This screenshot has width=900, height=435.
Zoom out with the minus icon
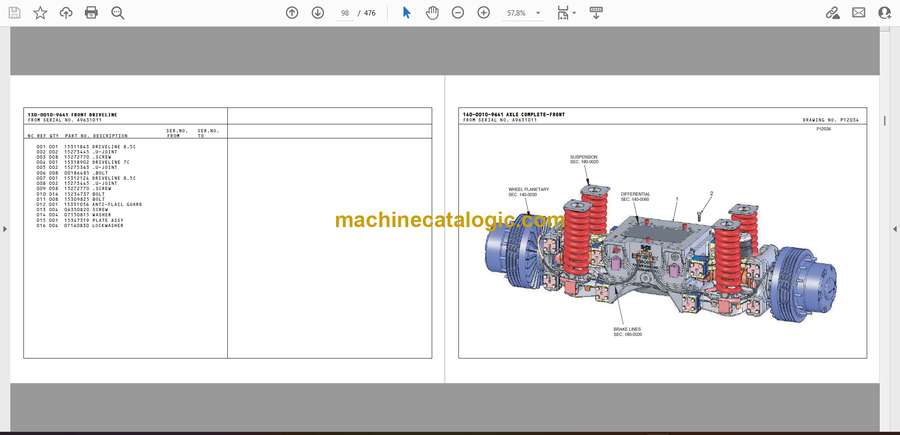click(x=458, y=13)
